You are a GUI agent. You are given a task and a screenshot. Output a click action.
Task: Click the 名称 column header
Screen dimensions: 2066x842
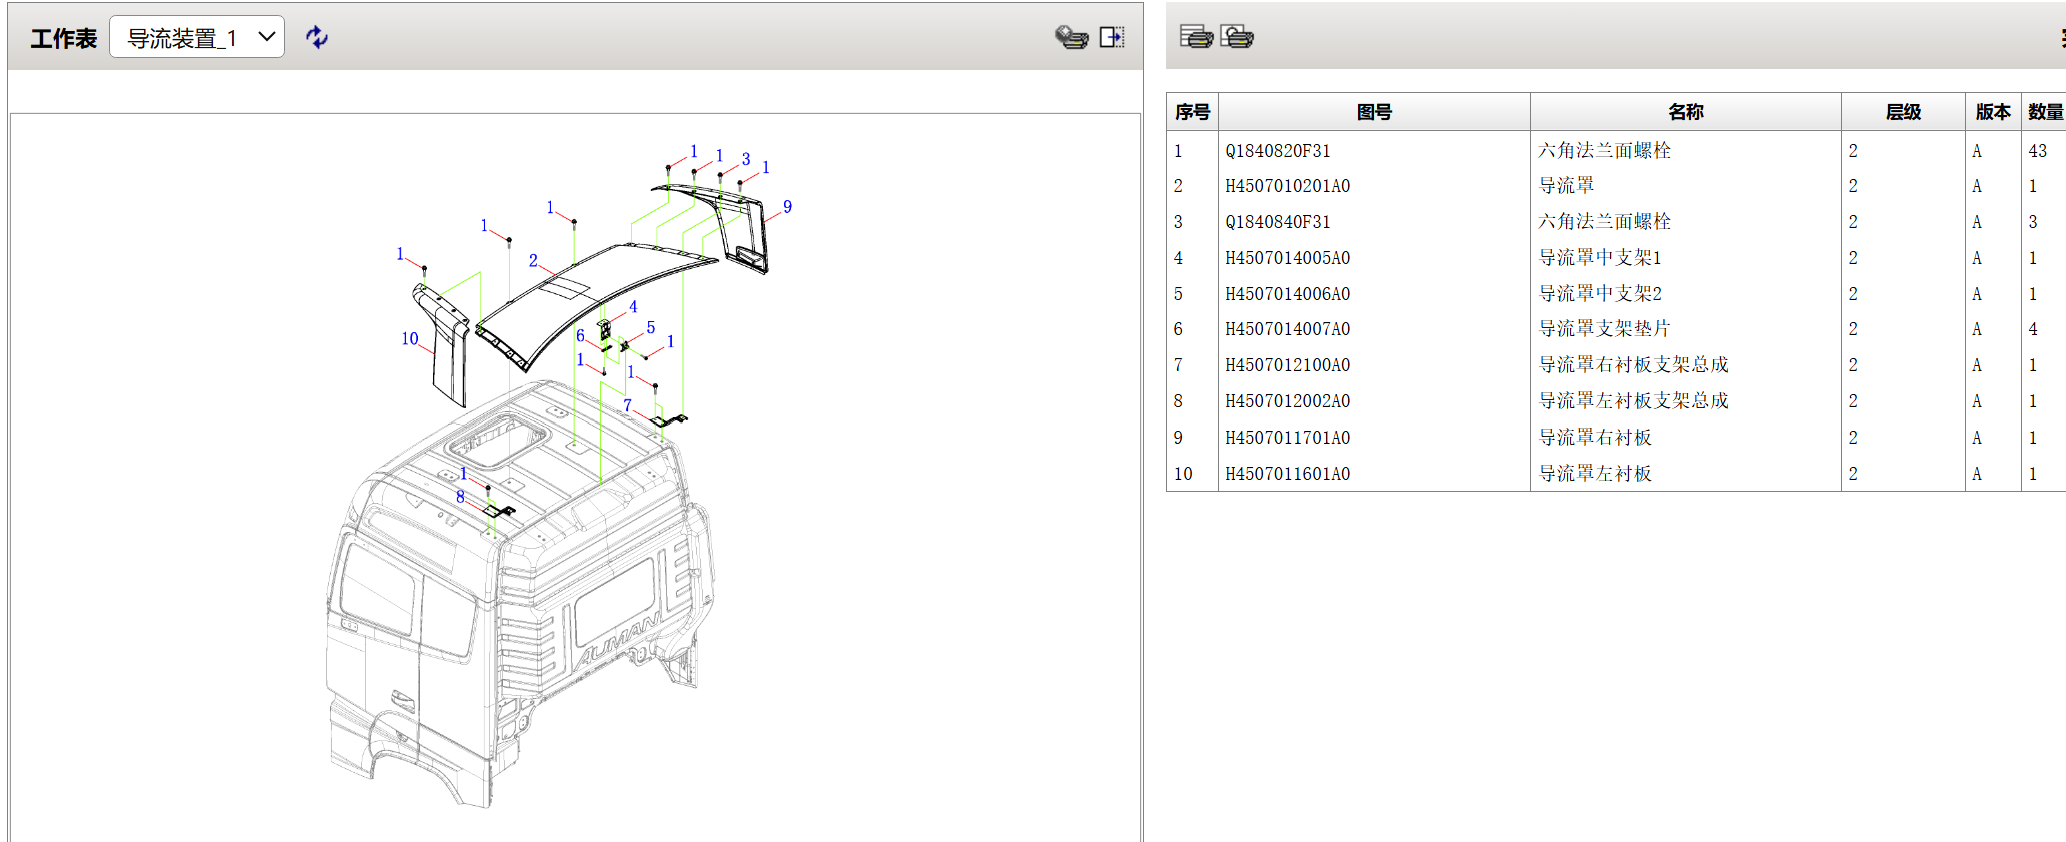coord(1685,112)
